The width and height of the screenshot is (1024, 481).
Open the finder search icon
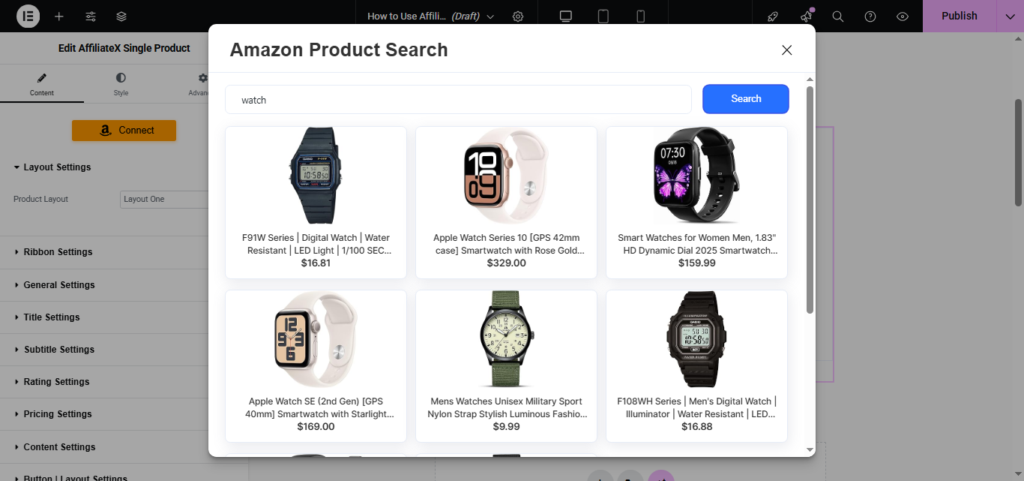(x=838, y=16)
